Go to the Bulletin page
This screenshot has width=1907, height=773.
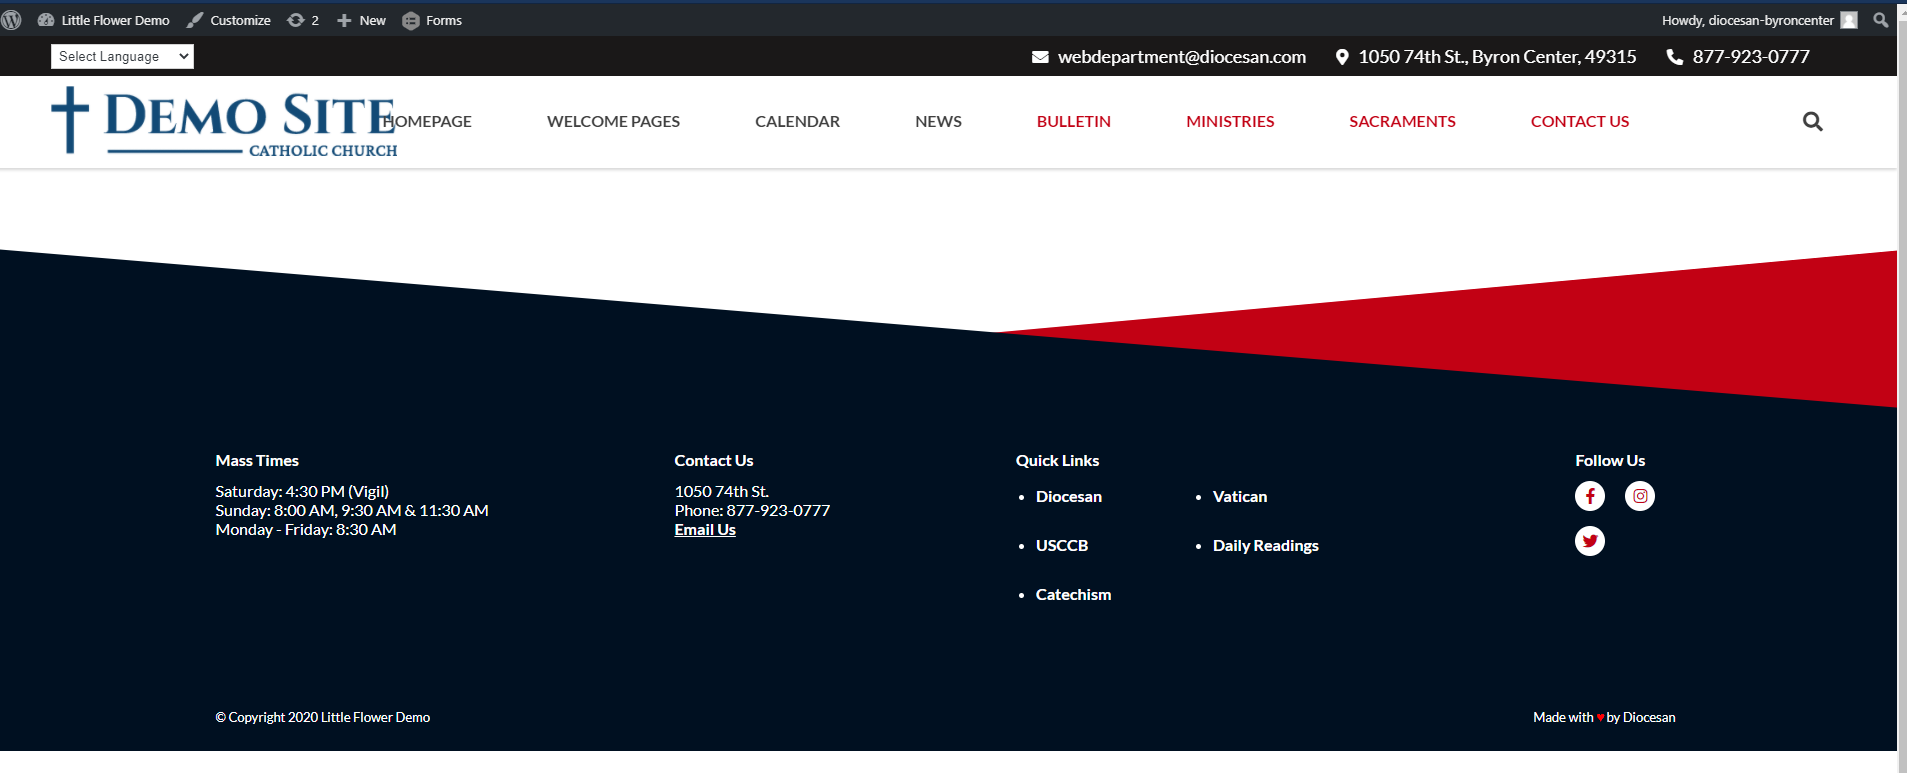coord(1073,122)
